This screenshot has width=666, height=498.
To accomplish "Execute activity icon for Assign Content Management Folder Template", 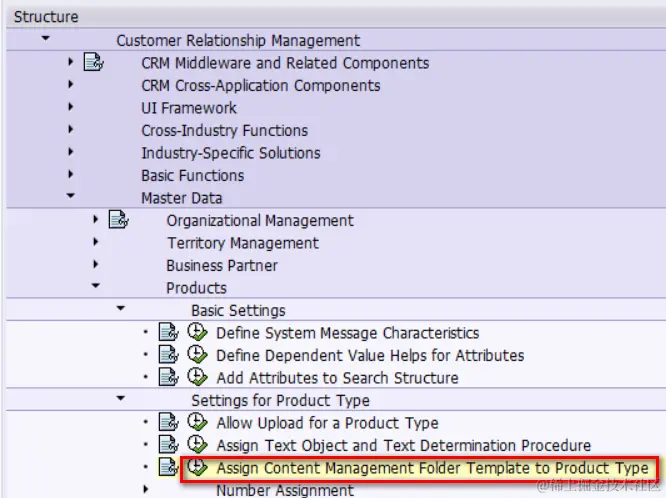I will click(x=197, y=467).
